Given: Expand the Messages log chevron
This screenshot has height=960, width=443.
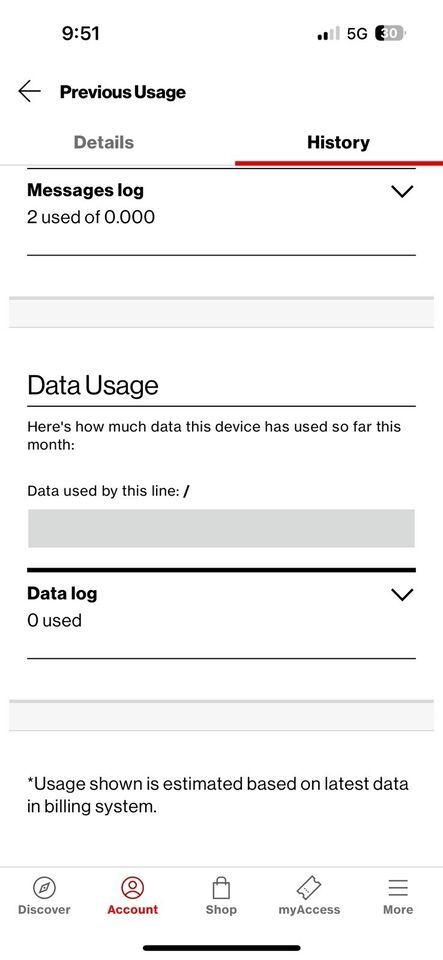Looking at the screenshot, I should tap(402, 192).
